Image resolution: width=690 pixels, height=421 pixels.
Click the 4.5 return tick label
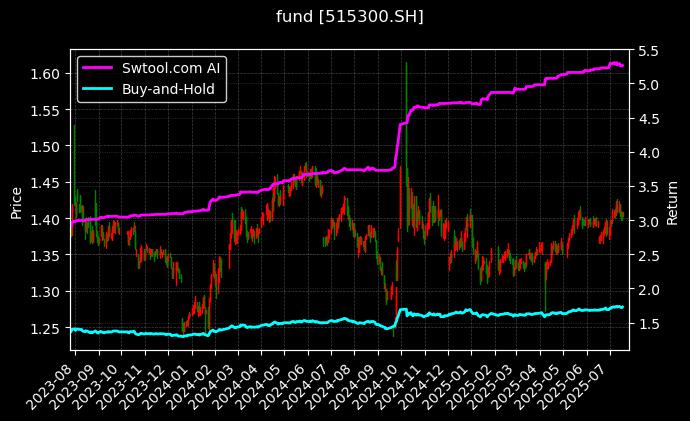[647, 118]
